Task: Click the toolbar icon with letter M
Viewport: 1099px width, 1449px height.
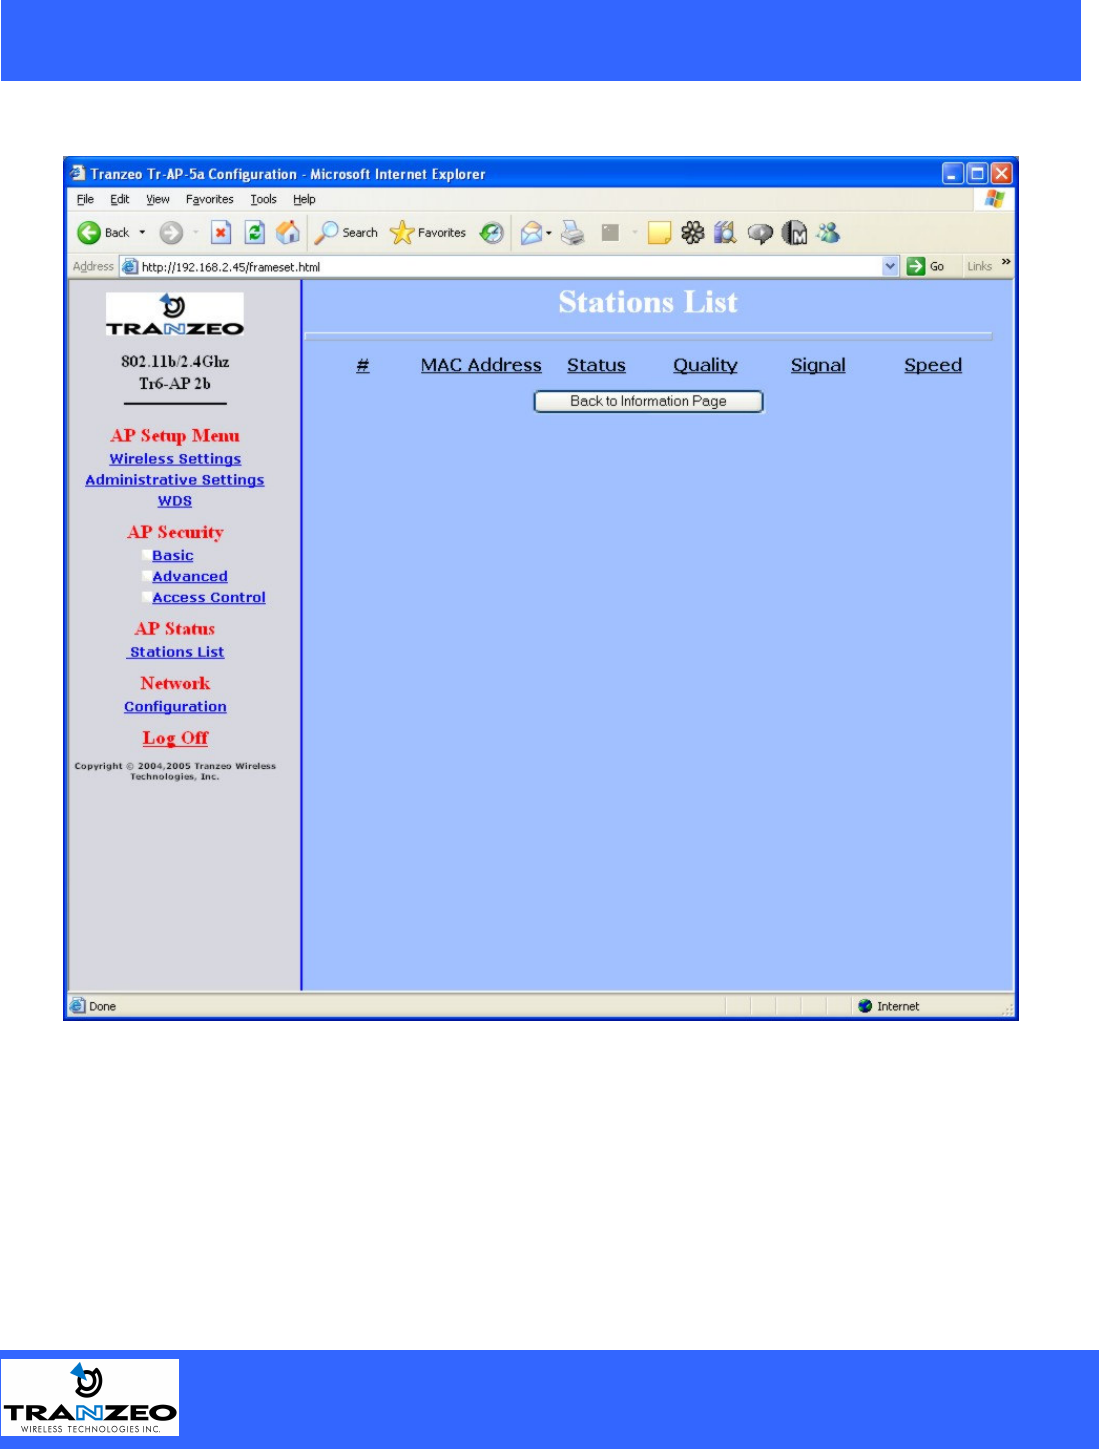Action: click(794, 233)
